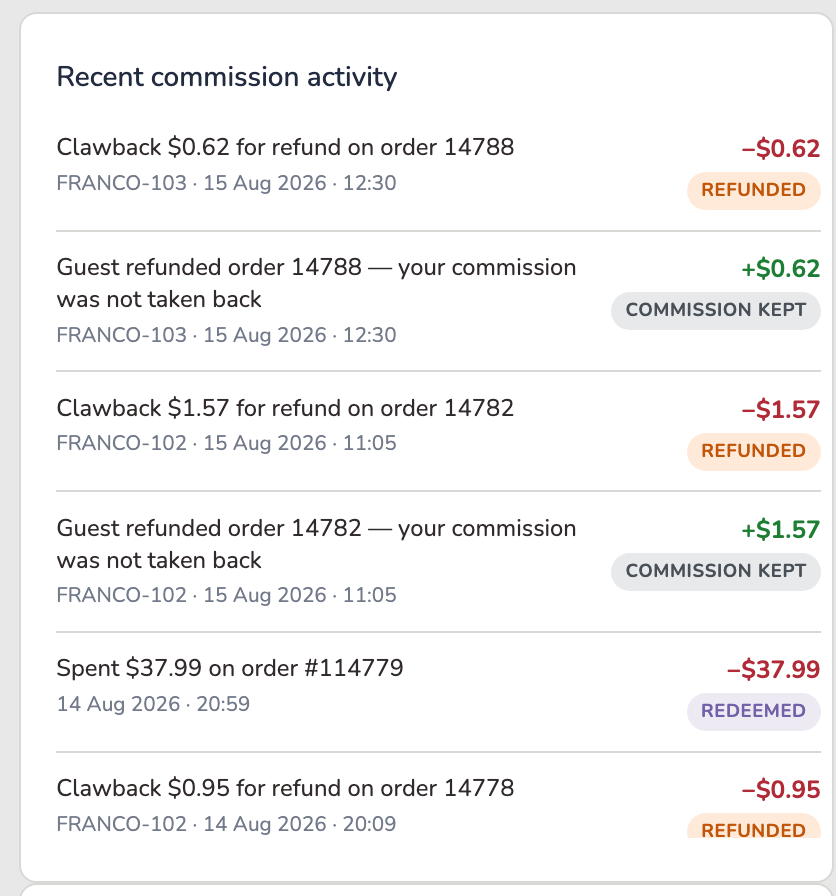Click COMMISSION KEPT badge under +$1.57

(x=715, y=571)
